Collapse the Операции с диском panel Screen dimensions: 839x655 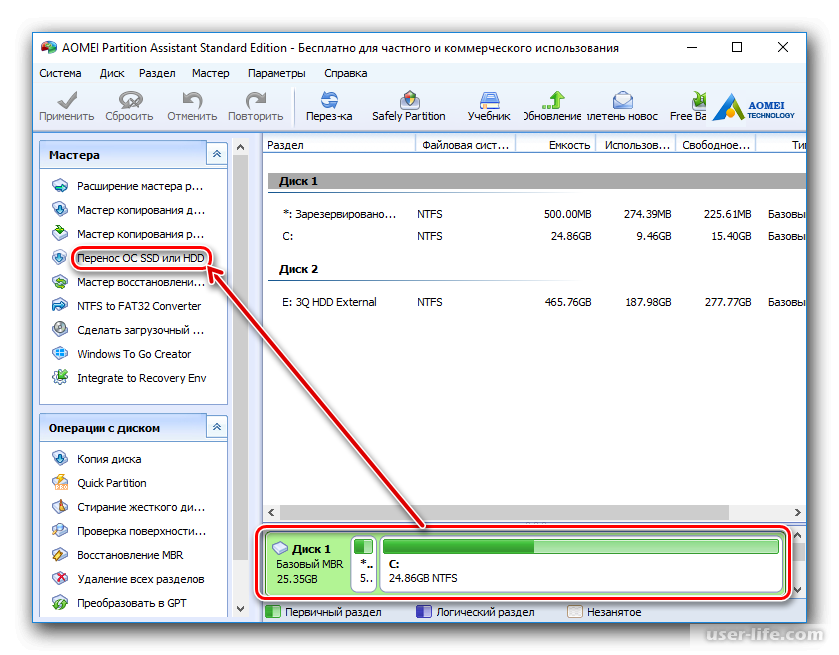(x=216, y=427)
